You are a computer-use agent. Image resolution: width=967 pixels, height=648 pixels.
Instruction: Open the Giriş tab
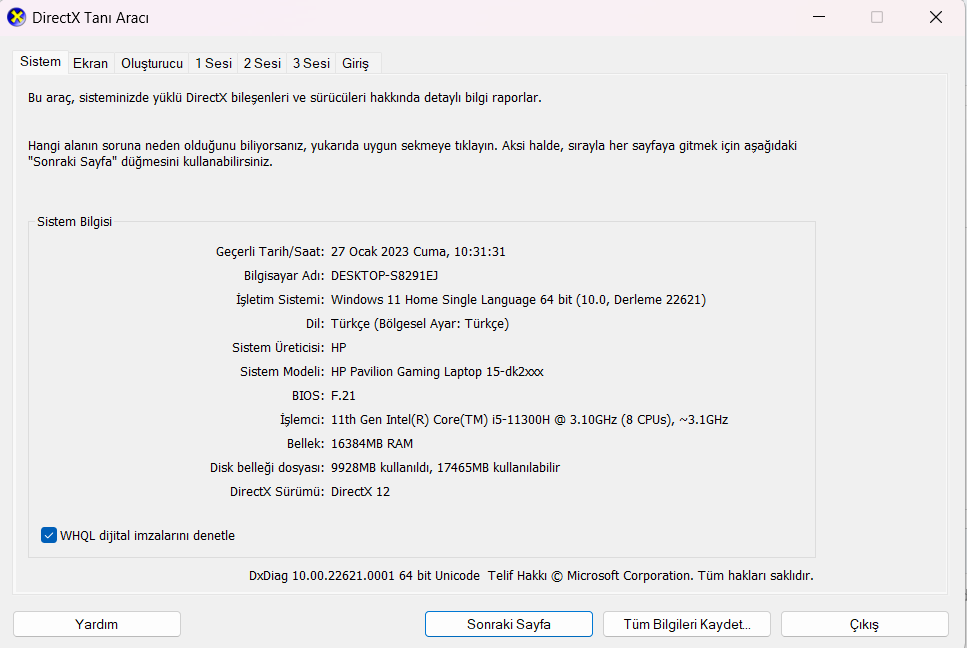pyautogui.click(x=356, y=64)
